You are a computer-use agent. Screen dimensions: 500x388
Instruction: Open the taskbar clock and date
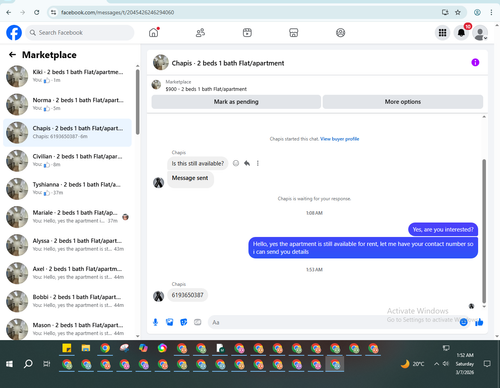[x=465, y=364]
